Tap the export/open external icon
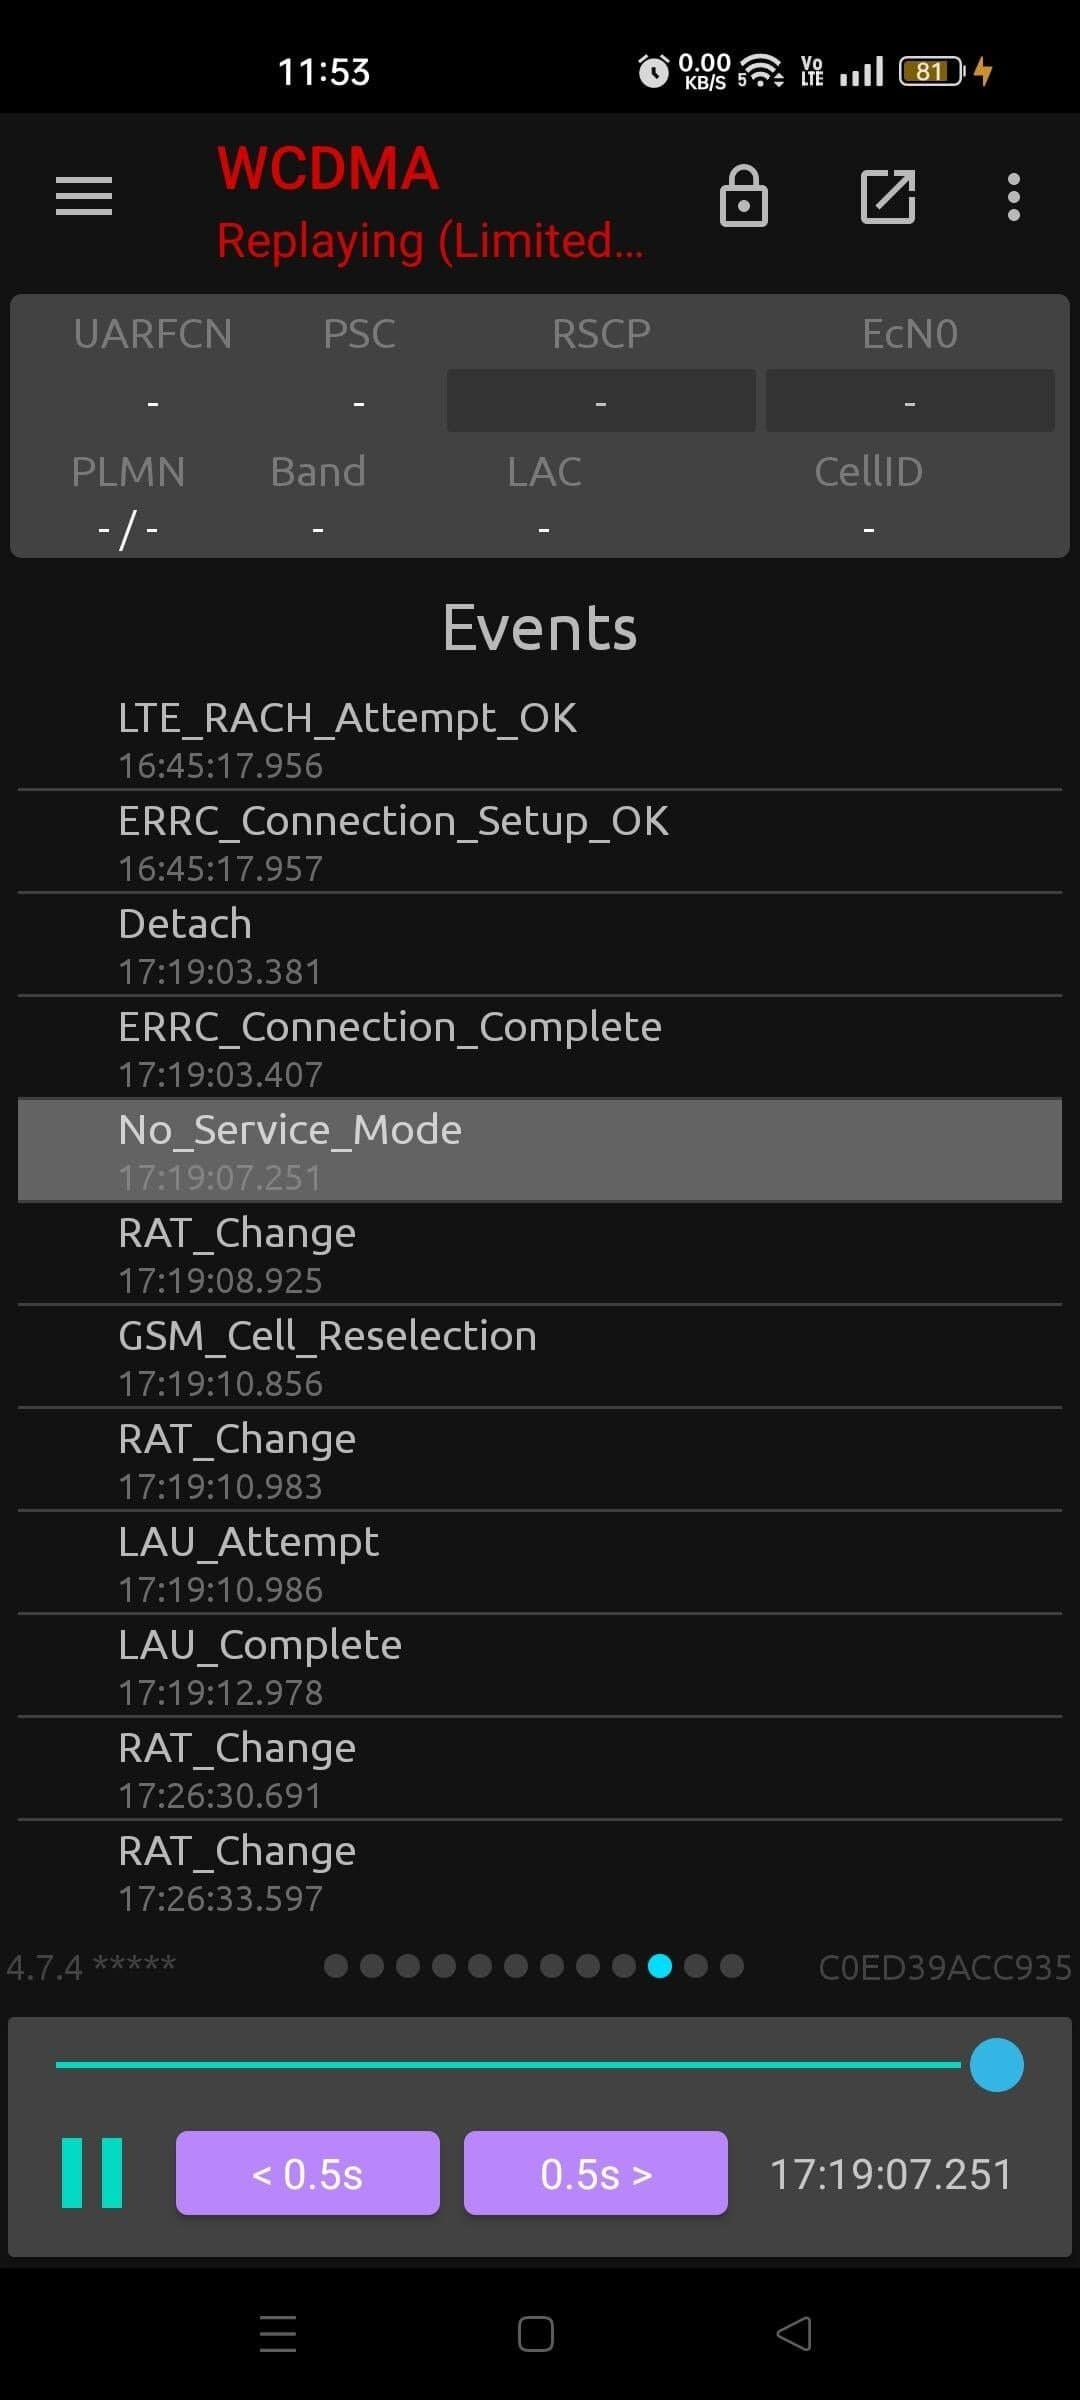This screenshot has width=1080, height=2400. pyautogui.click(x=888, y=196)
